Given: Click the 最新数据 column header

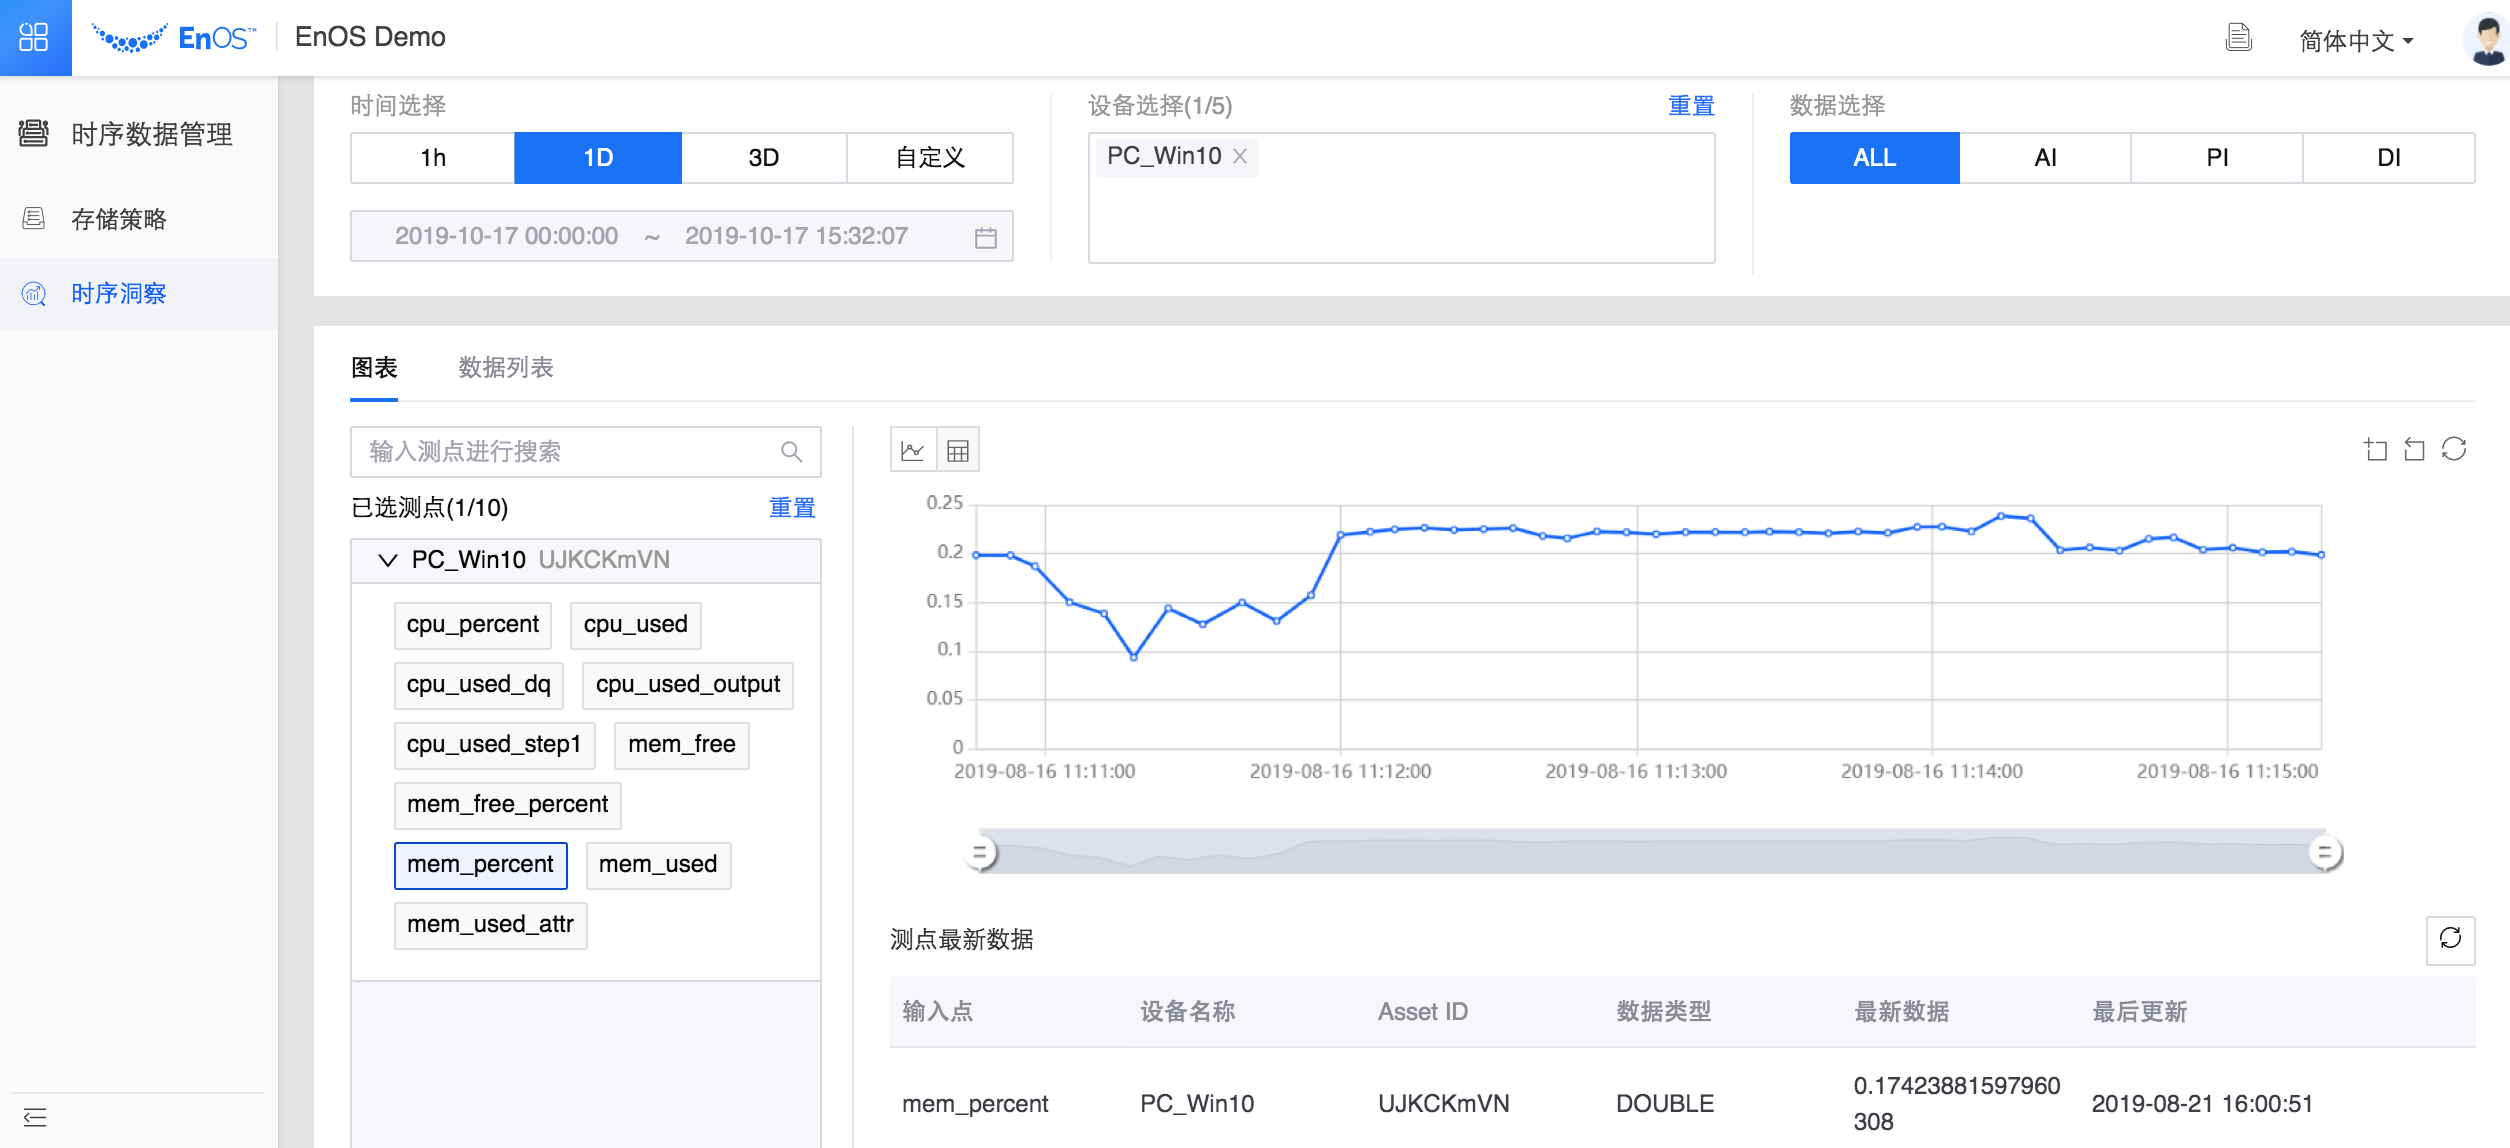Looking at the screenshot, I should (1902, 1012).
